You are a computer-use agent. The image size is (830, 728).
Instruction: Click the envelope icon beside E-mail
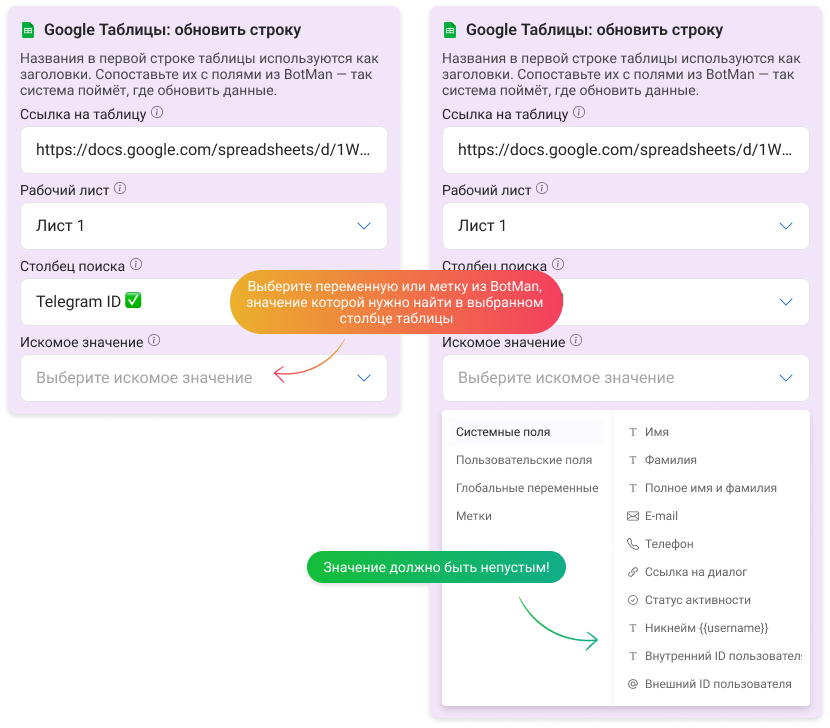pyautogui.click(x=633, y=516)
